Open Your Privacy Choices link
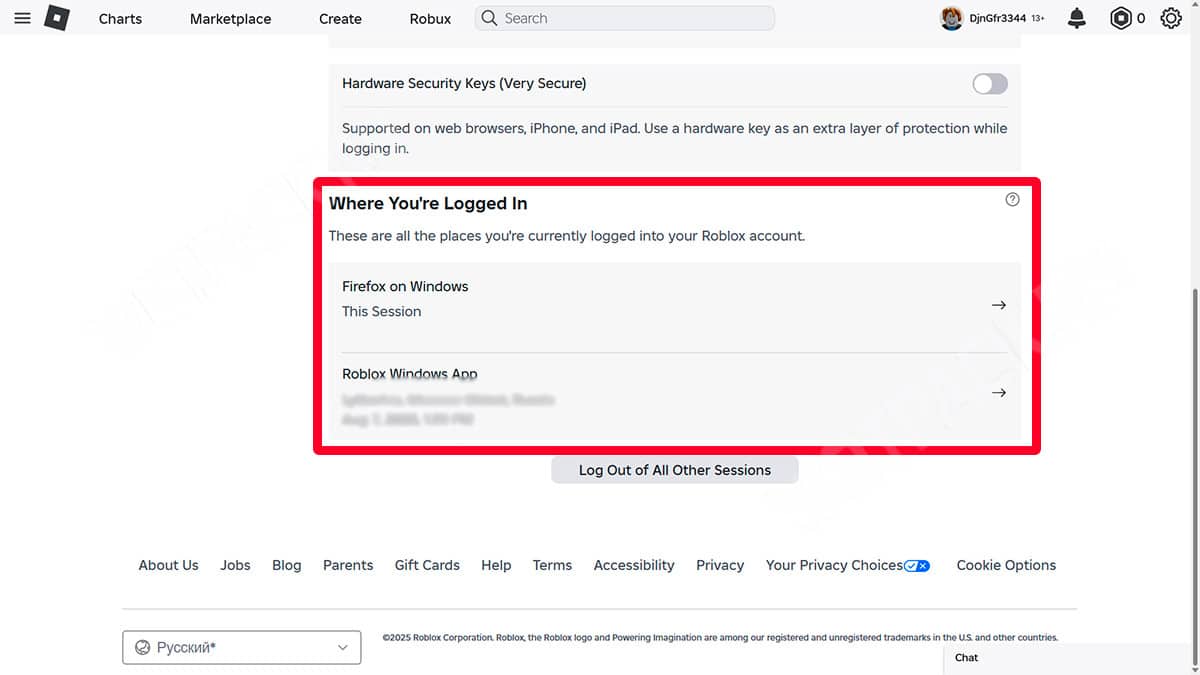 (848, 565)
